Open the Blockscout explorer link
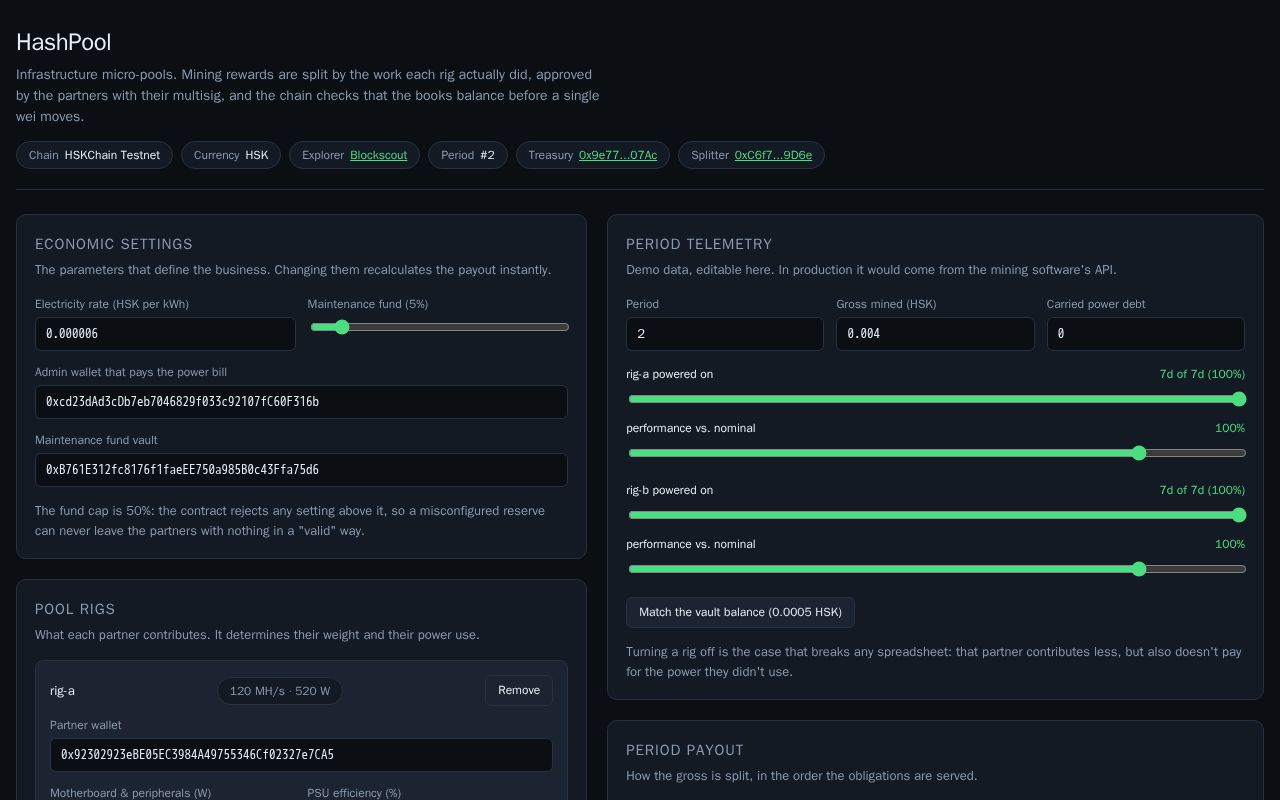1280x800 pixels. click(x=378, y=155)
